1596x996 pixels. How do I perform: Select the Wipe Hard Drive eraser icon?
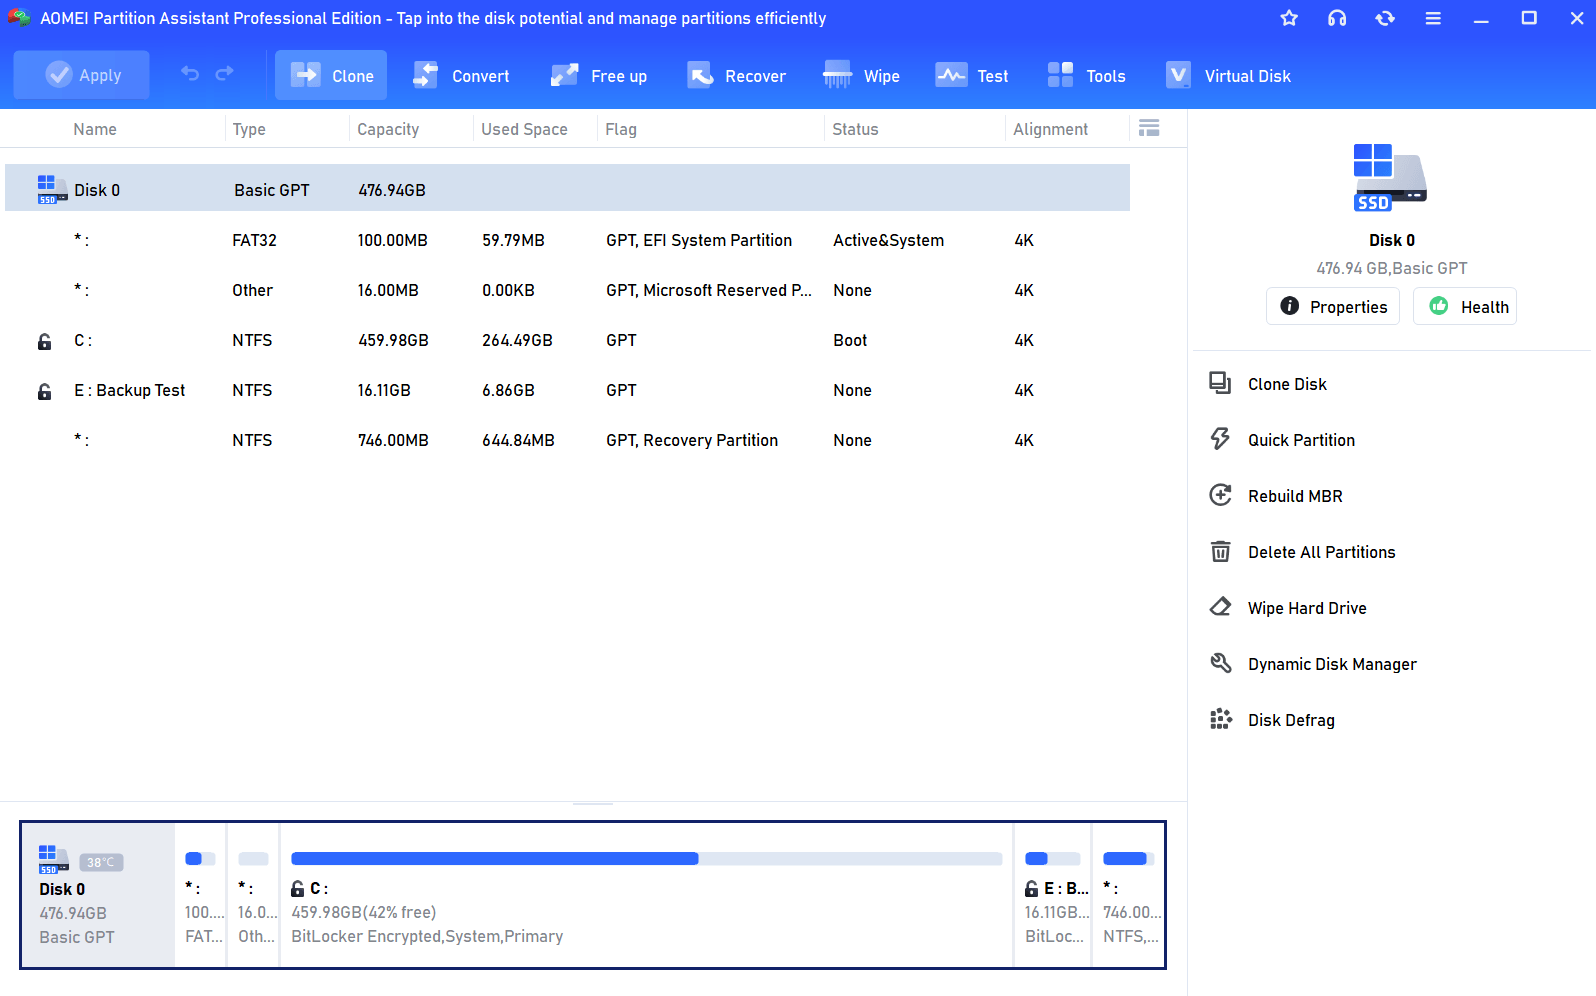point(1220,608)
